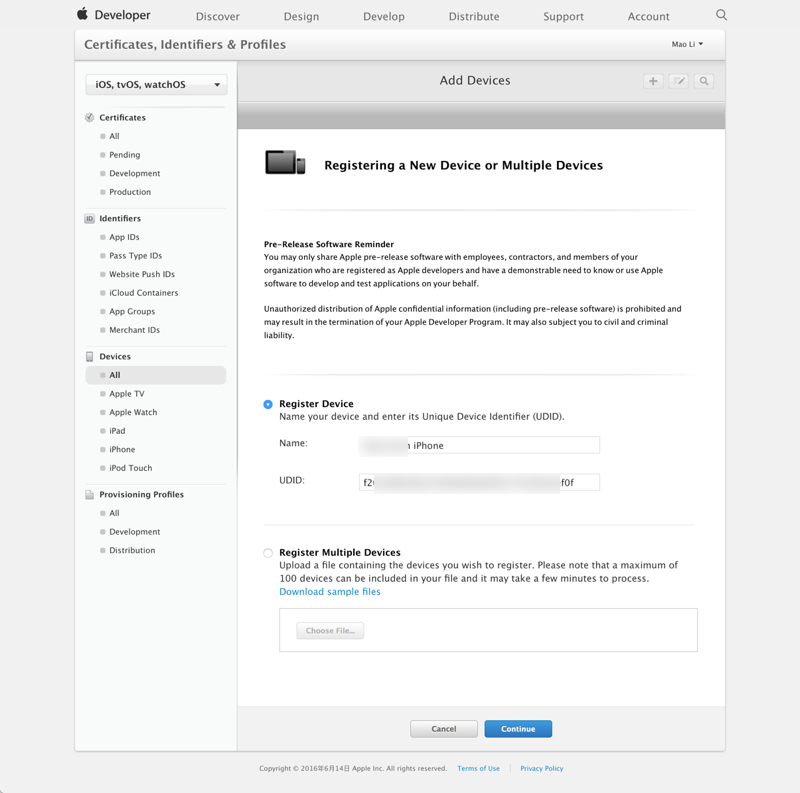
Task: Open the iOS, tvOS, watchOS platform dropdown
Action: click(x=156, y=85)
